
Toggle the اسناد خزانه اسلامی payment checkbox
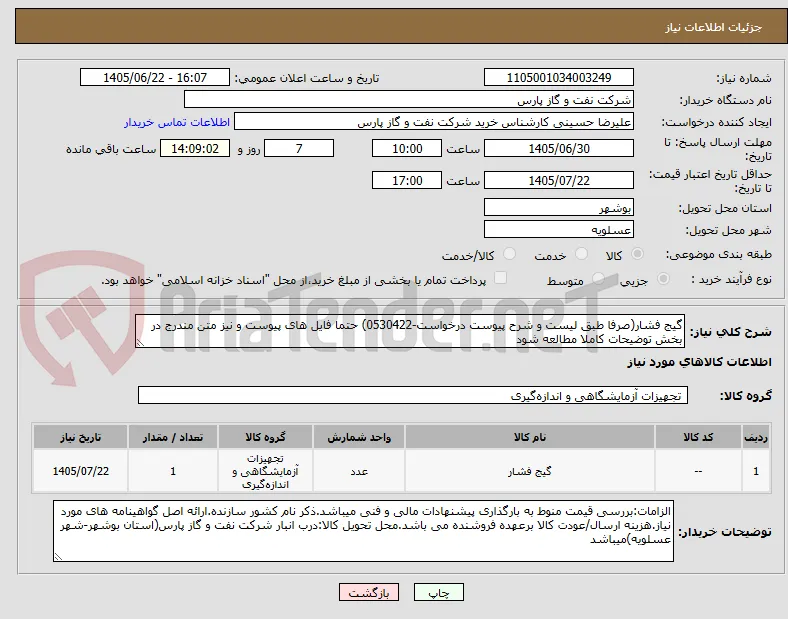point(501,278)
